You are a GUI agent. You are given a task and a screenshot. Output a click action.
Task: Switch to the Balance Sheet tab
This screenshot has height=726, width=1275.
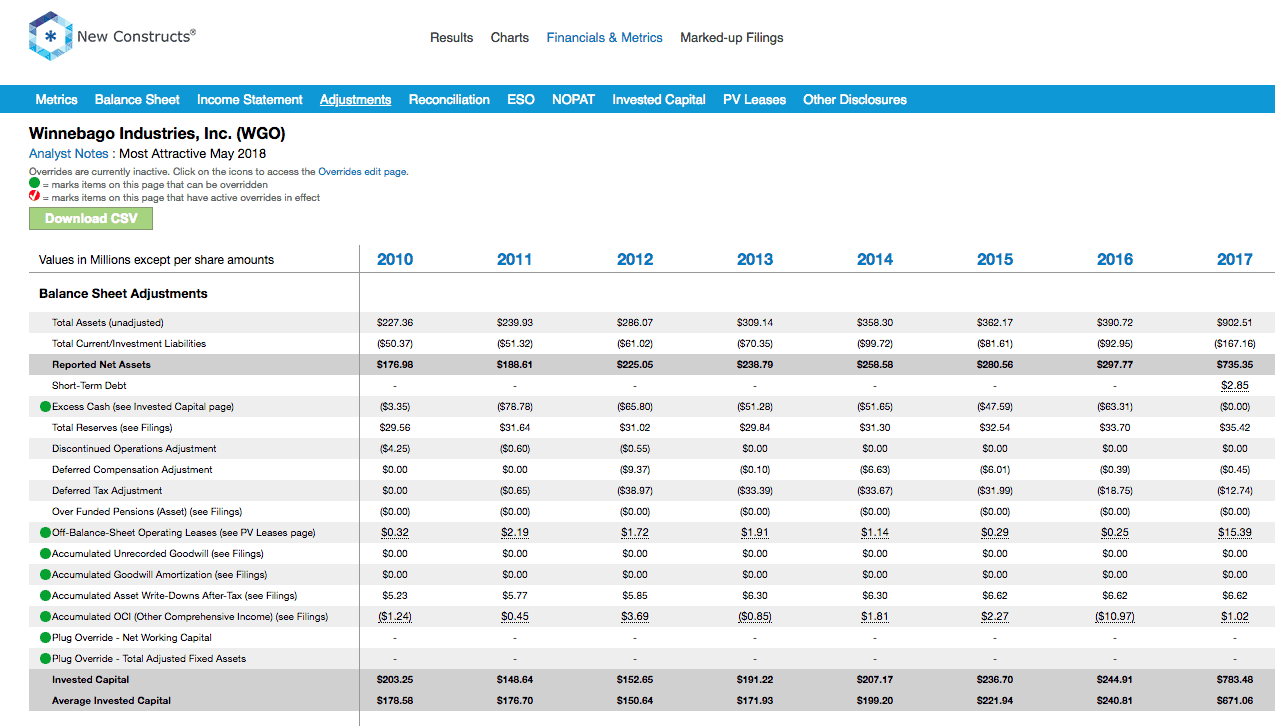click(x=137, y=99)
